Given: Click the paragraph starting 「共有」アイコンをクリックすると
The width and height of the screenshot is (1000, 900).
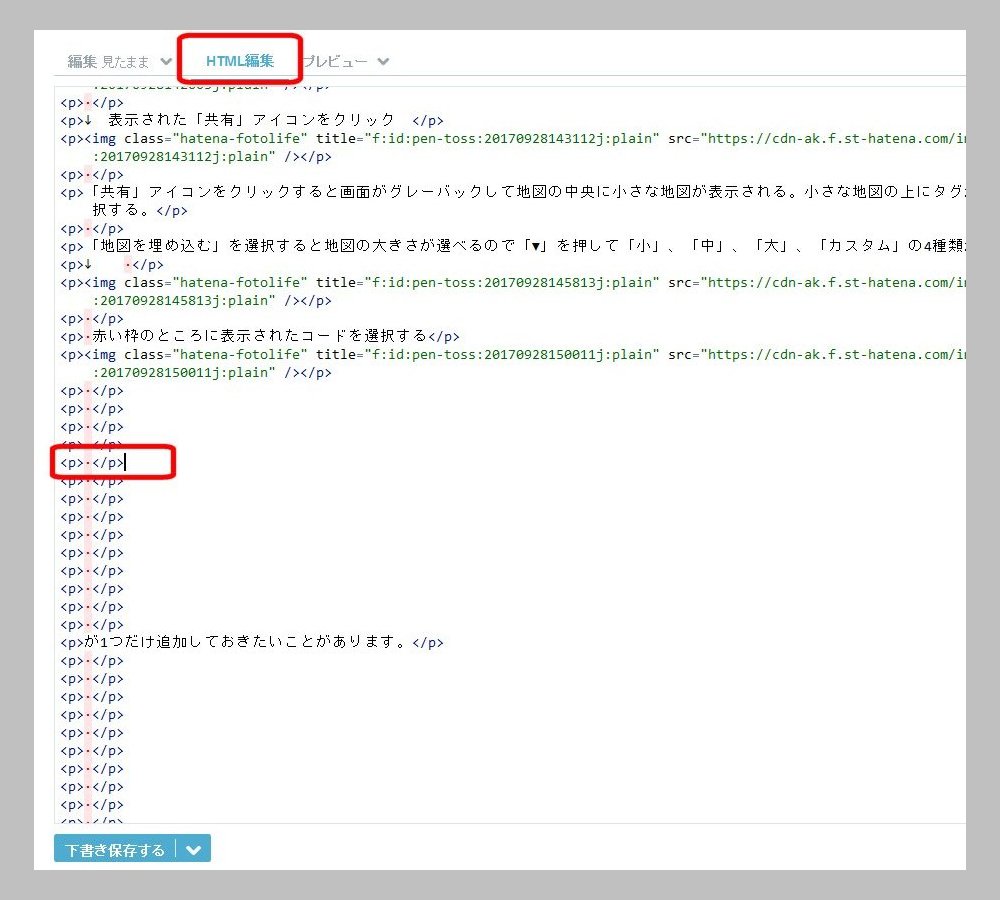Looking at the screenshot, I should click(513, 191).
